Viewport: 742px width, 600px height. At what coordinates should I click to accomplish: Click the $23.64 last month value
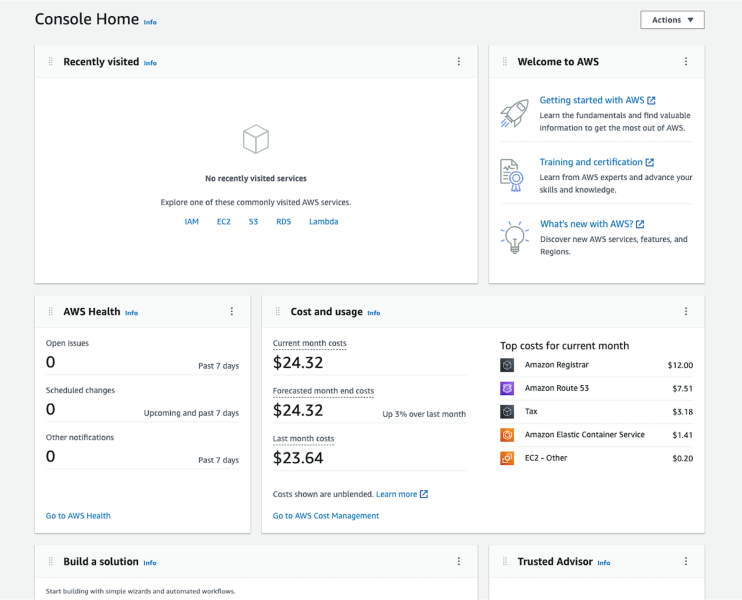[298, 458]
